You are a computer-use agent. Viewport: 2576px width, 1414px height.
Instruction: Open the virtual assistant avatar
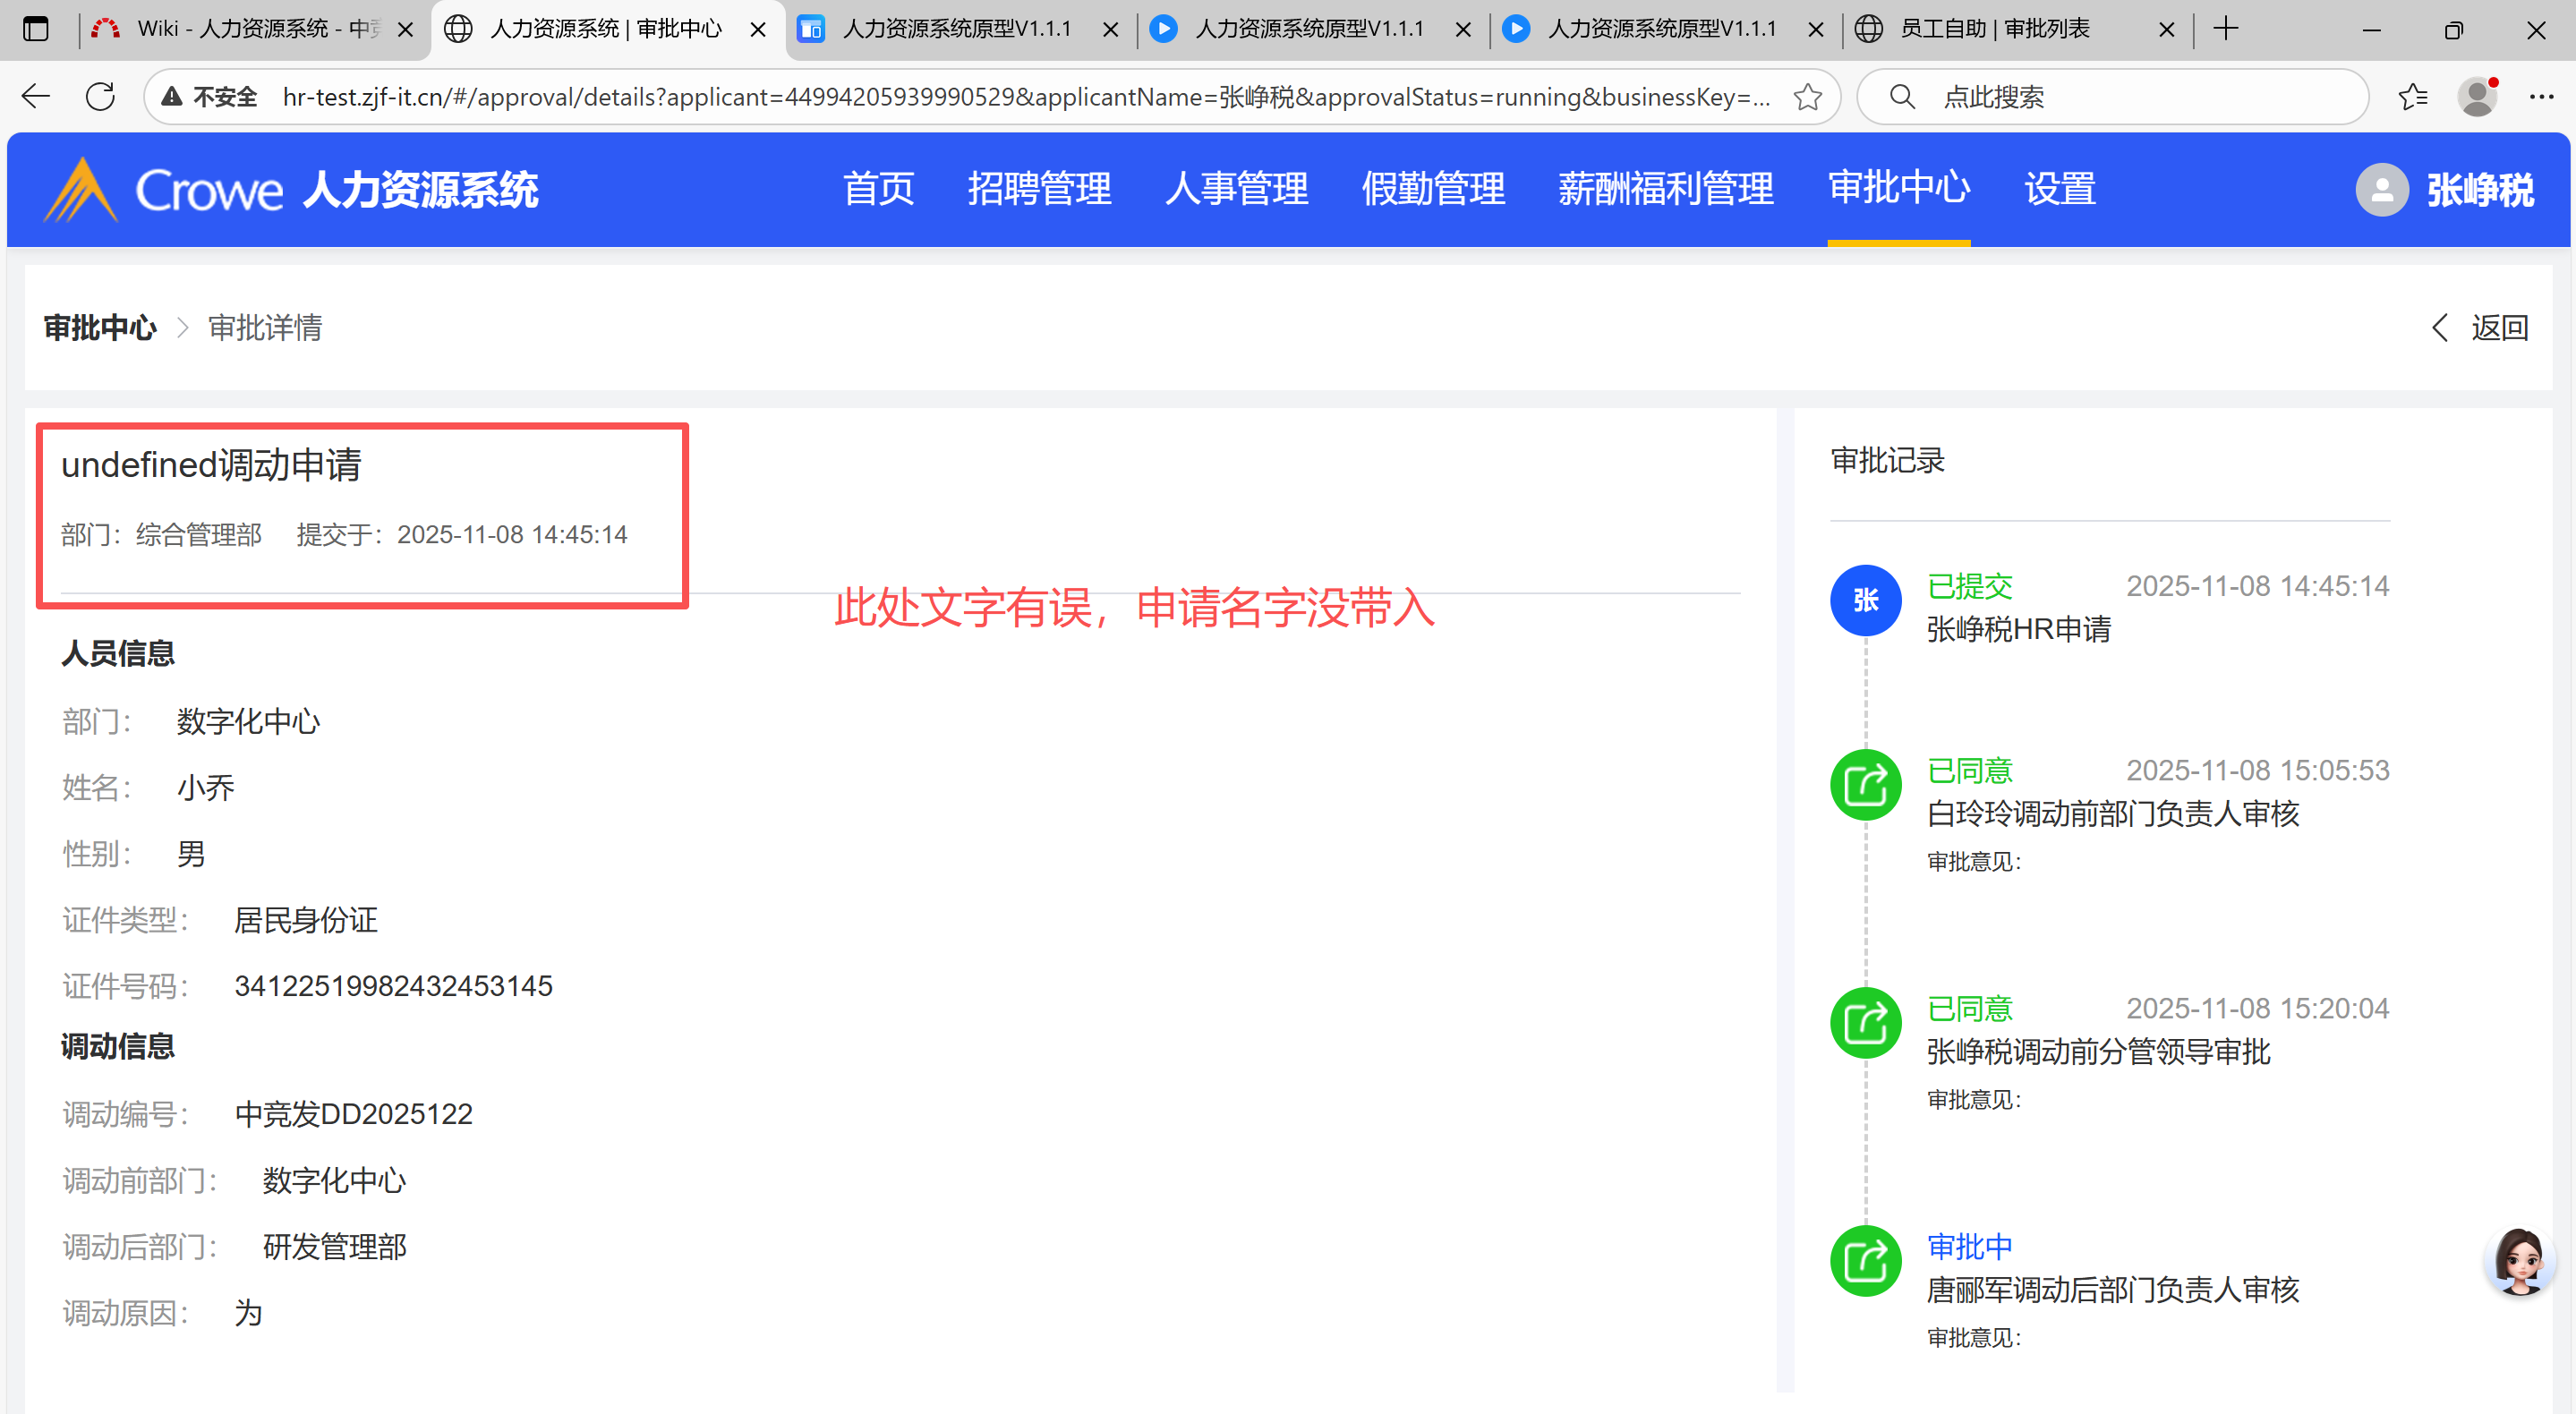point(2518,1261)
